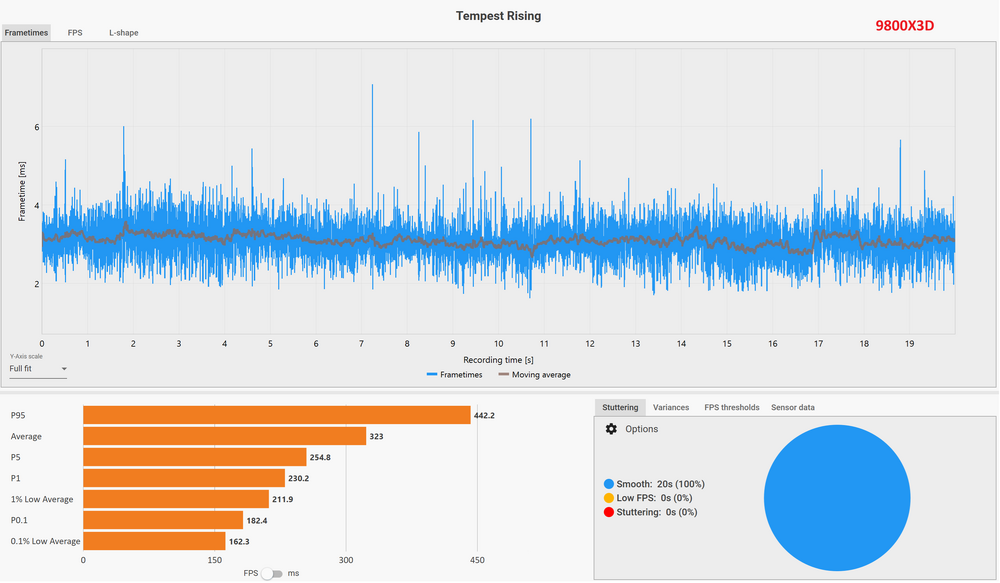The height and width of the screenshot is (583, 1000).
Task: Click the red Stuttering legend dot
Action: click(x=609, y=512)
